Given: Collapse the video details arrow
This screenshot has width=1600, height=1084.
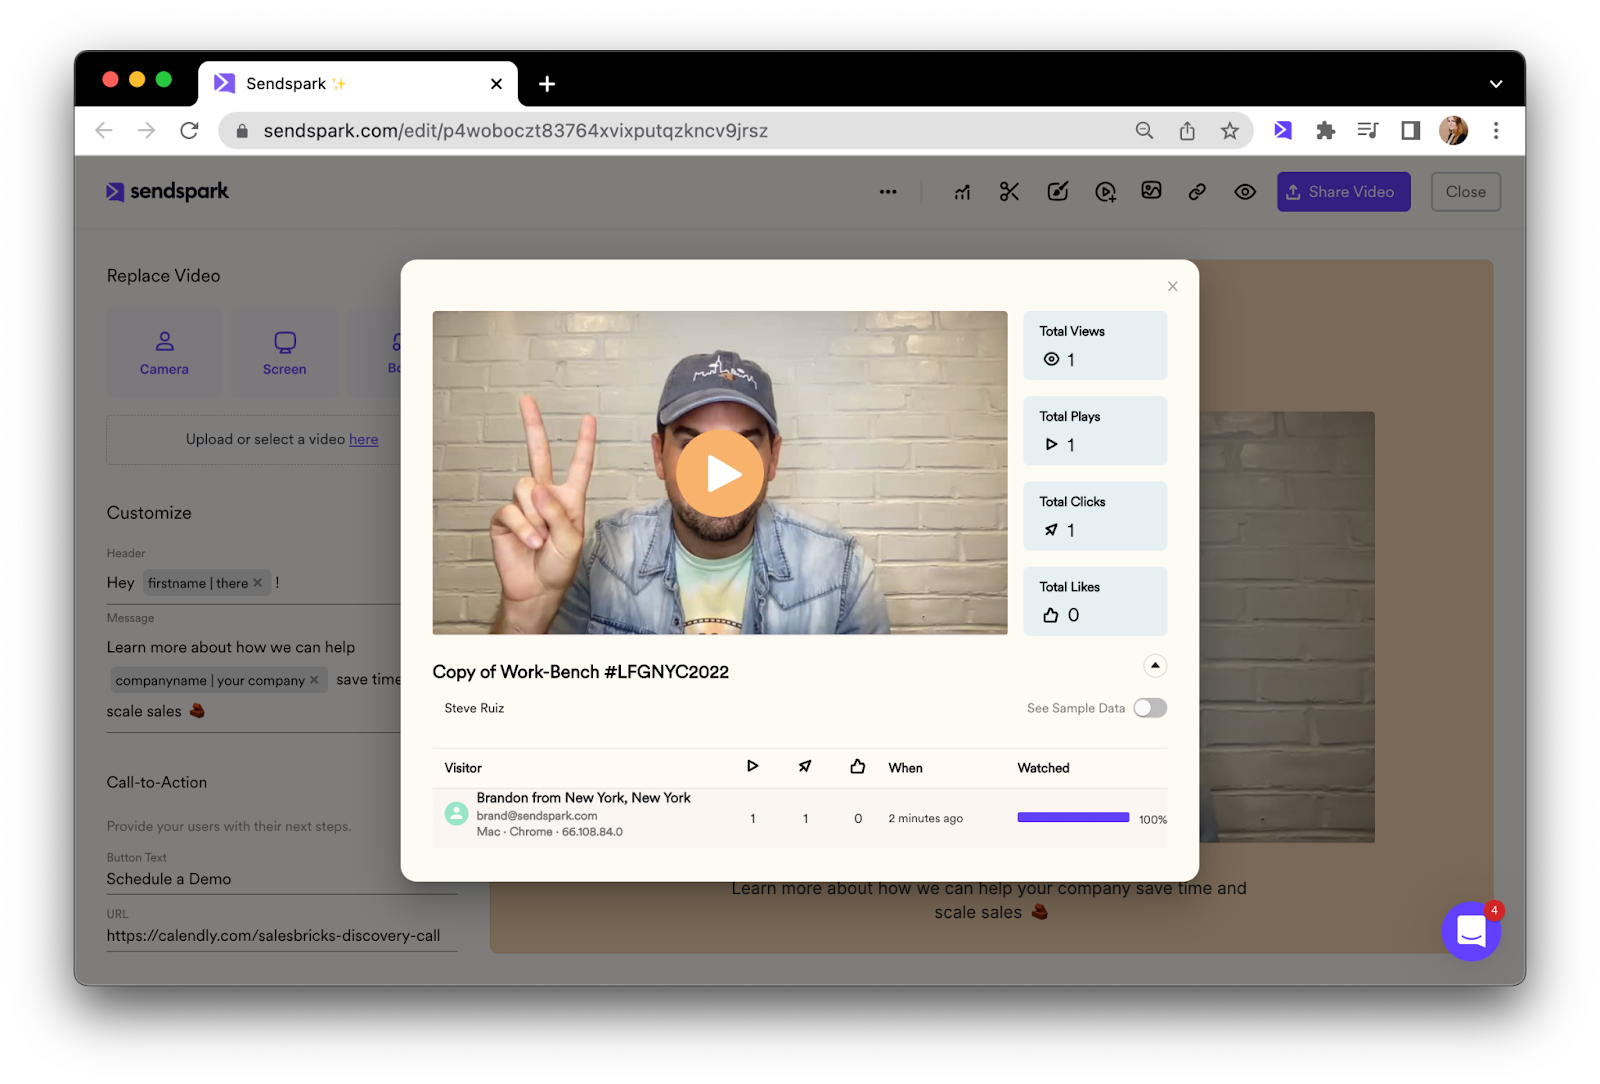Looking at the screenshot, I should pyautogui.click(x=1155, y=666).
